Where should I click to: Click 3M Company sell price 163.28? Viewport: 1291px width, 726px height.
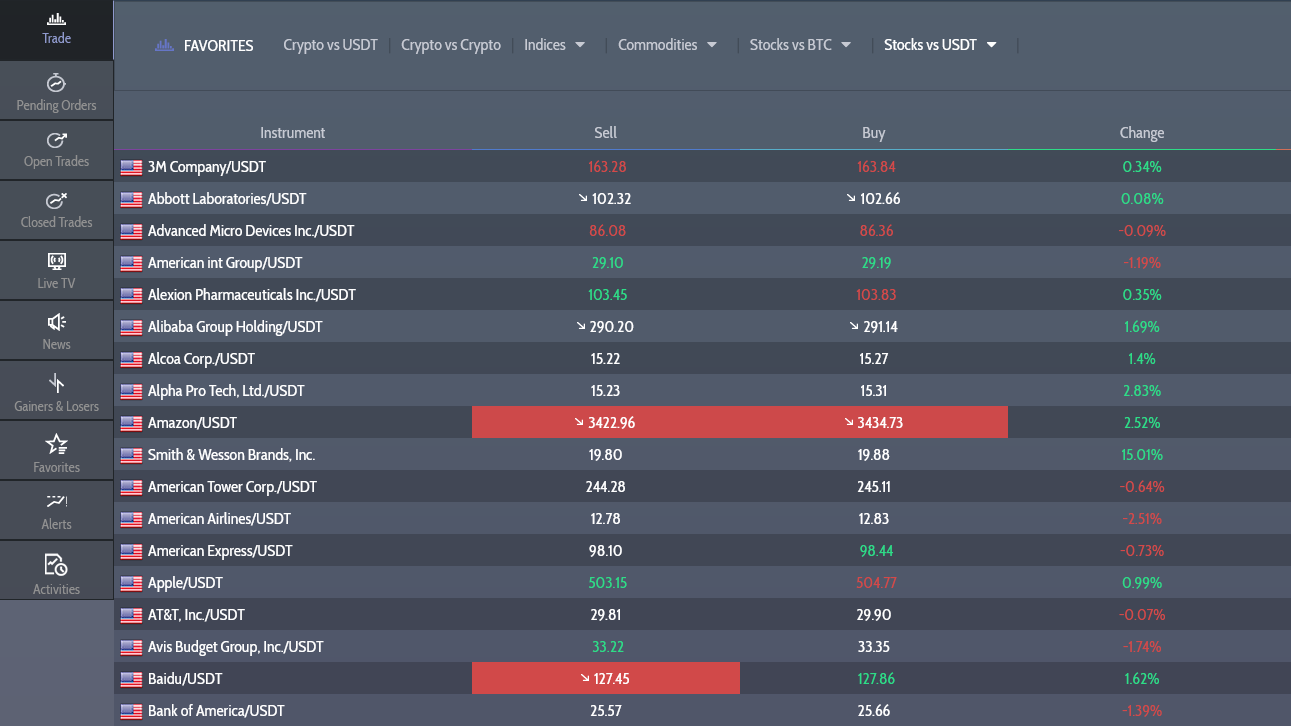[606, 167]
